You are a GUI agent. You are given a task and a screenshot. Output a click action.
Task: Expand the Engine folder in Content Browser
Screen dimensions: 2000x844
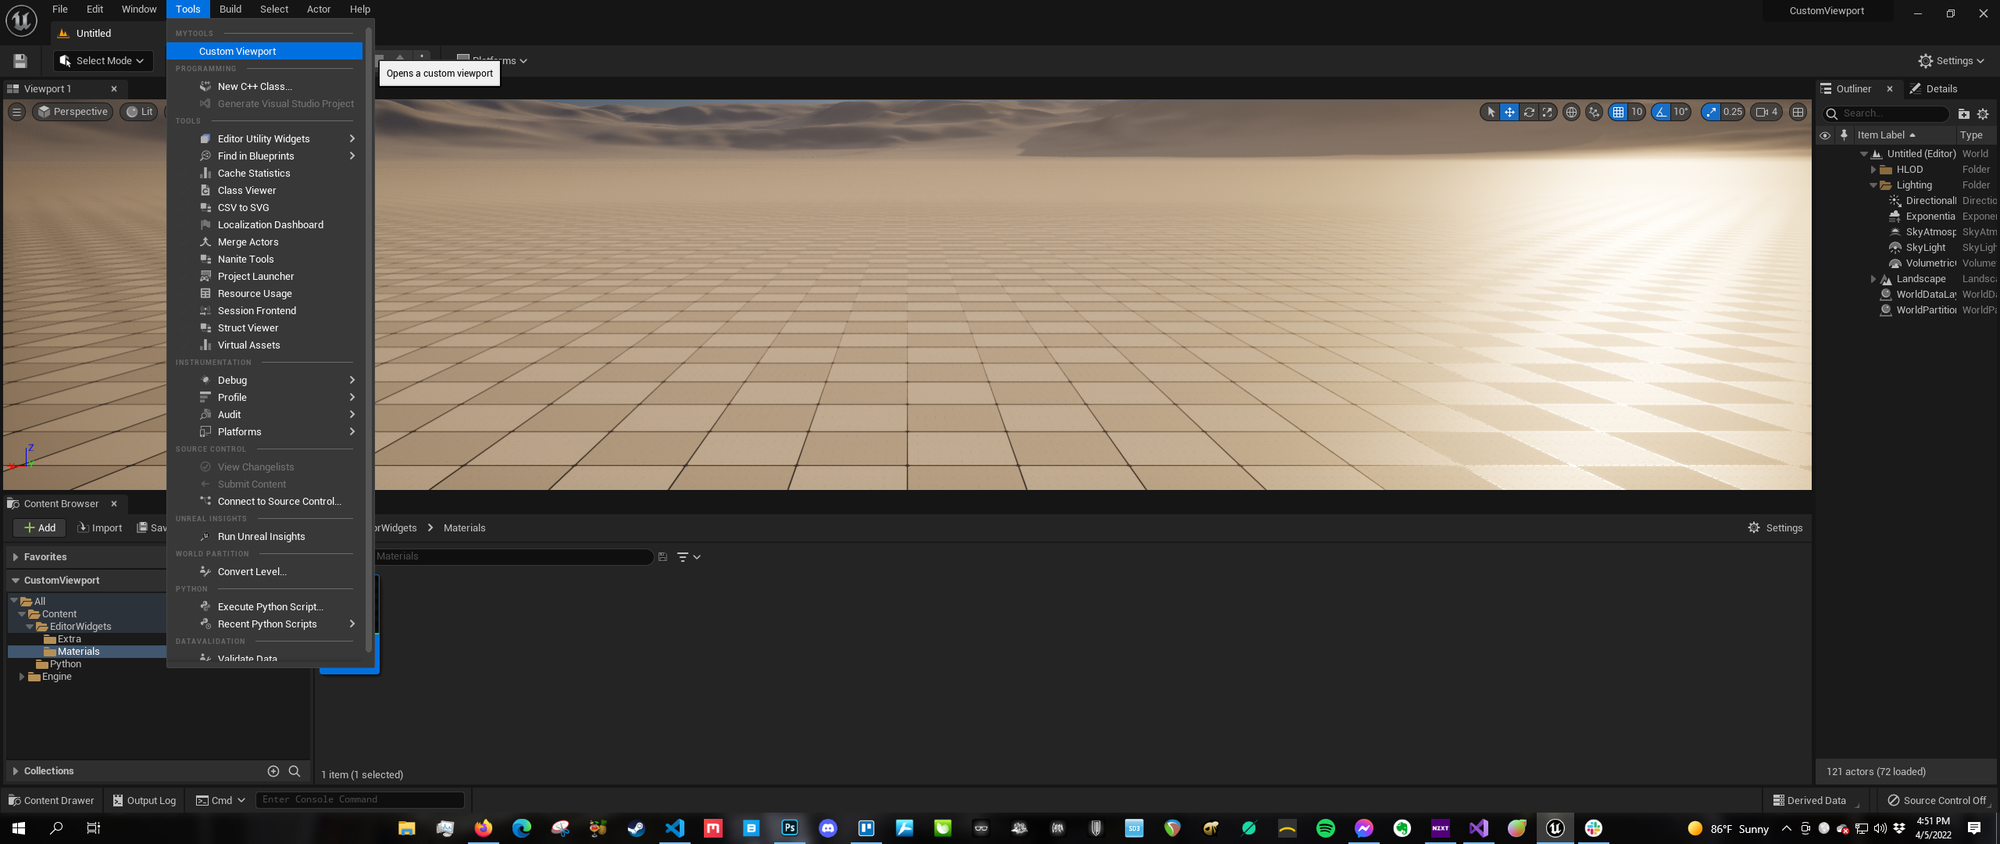[22, 677]
